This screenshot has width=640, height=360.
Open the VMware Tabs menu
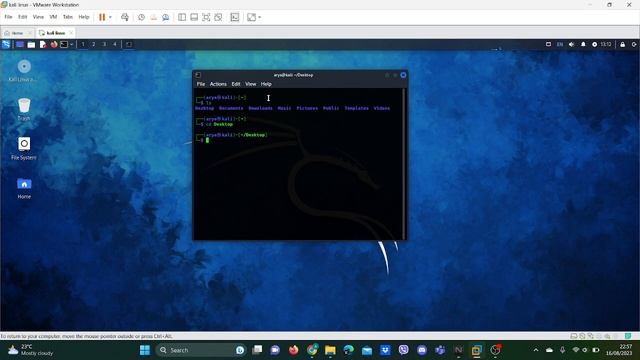tap(68, 17)
